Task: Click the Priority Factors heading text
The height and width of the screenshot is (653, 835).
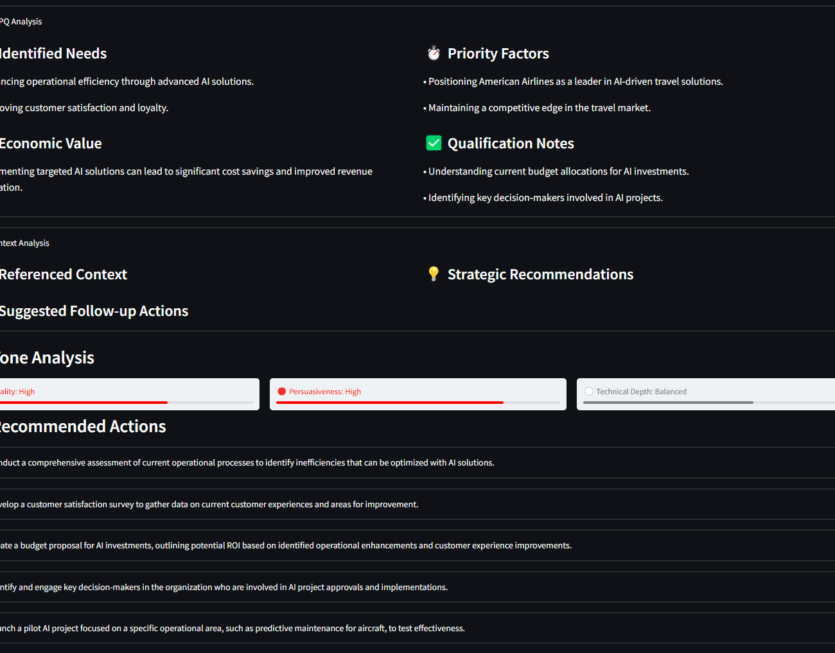Action: click(x=498, y=54)
